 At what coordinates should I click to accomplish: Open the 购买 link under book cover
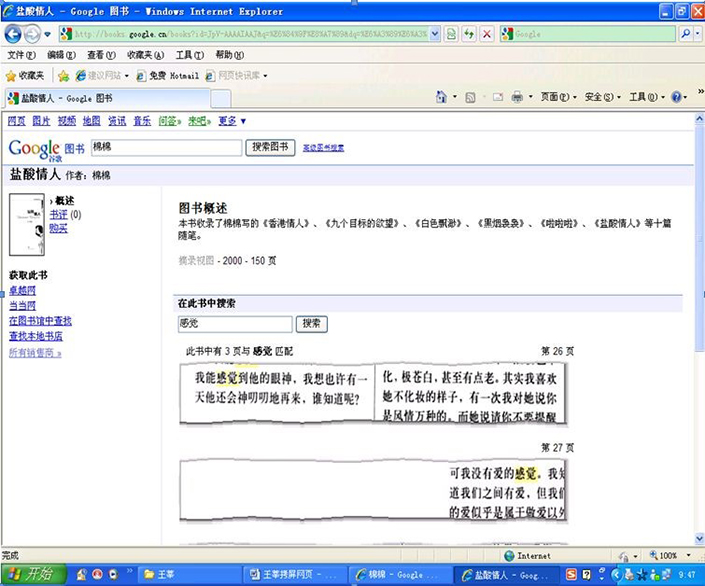tap(58, 228)
